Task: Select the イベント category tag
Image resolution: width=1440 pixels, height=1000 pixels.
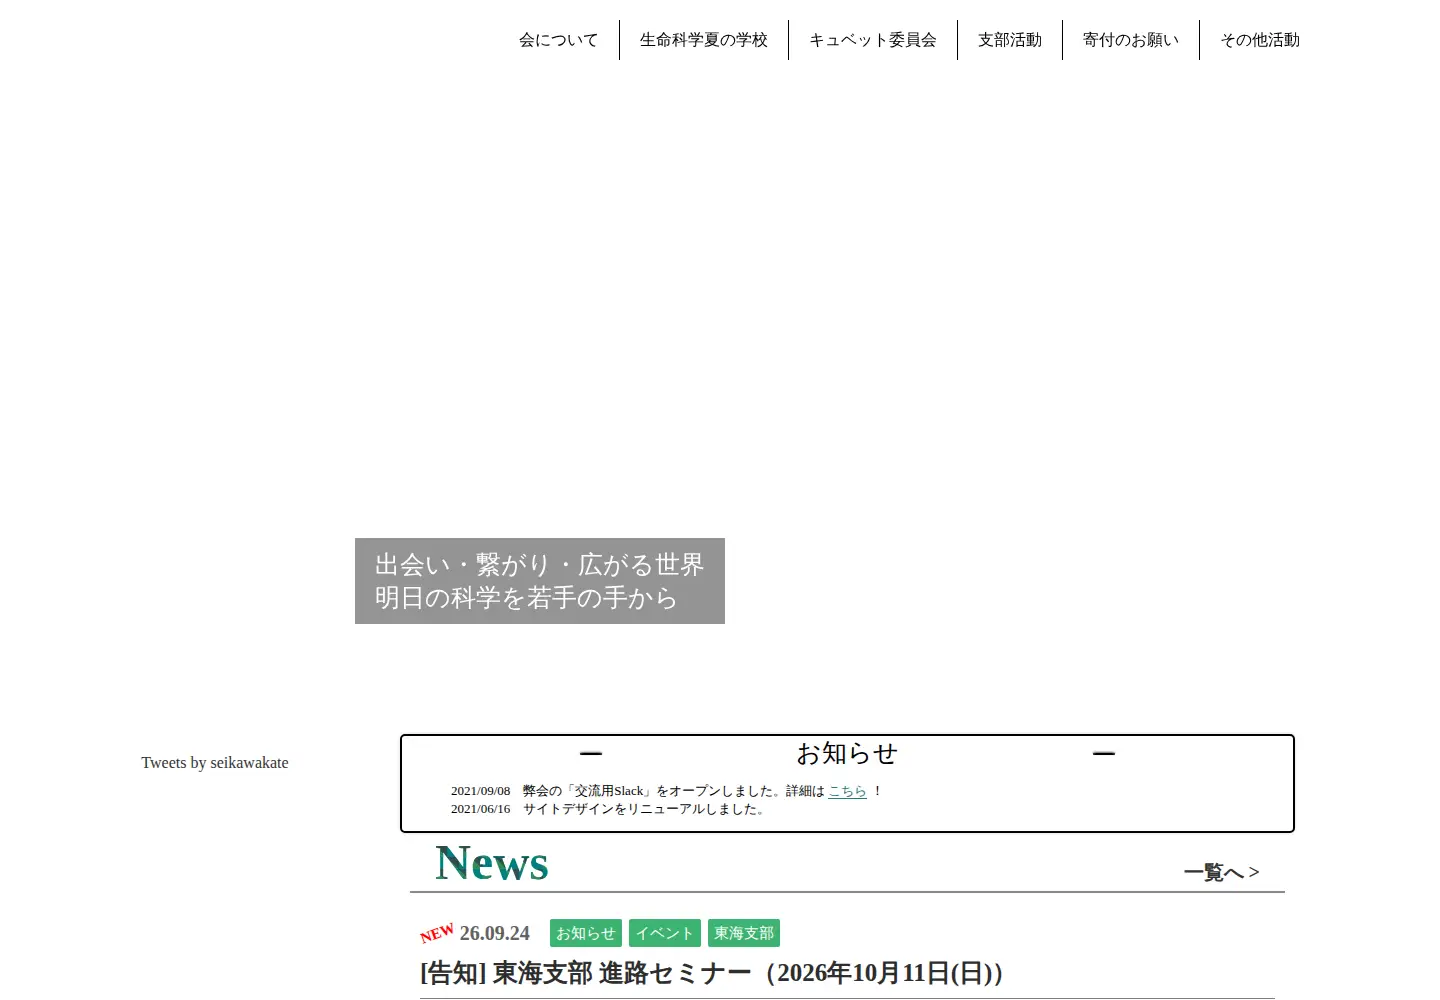Action: click(x=665, y=933)
